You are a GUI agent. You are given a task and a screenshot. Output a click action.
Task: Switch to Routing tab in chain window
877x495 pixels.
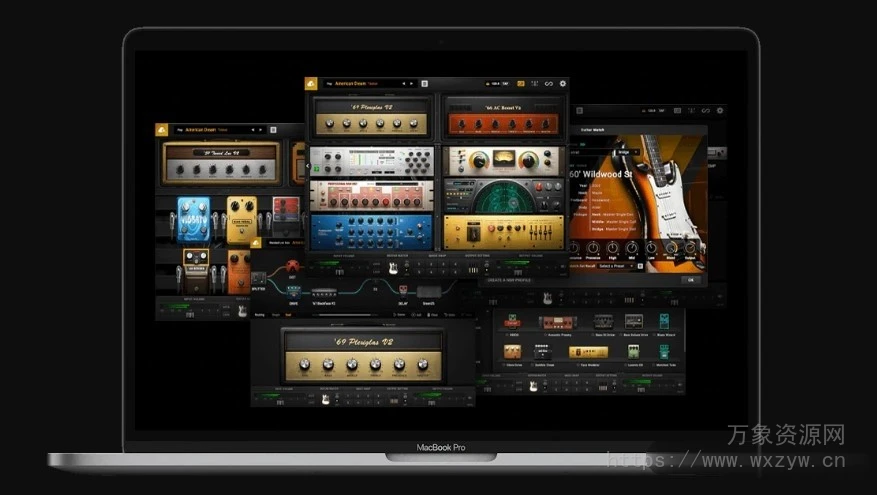[260, 315]
